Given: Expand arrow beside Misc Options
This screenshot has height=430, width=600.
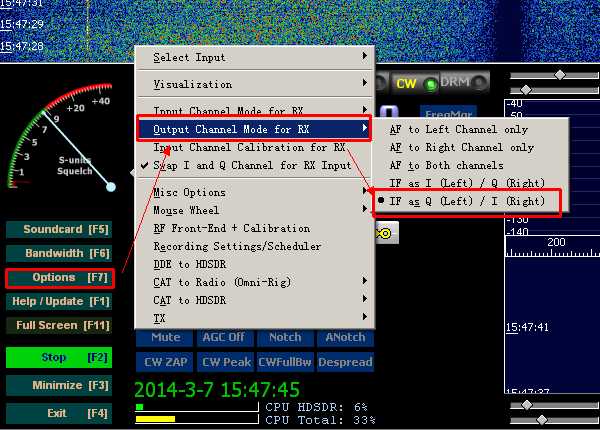Looking at the screenshot, I should point(365,191).
